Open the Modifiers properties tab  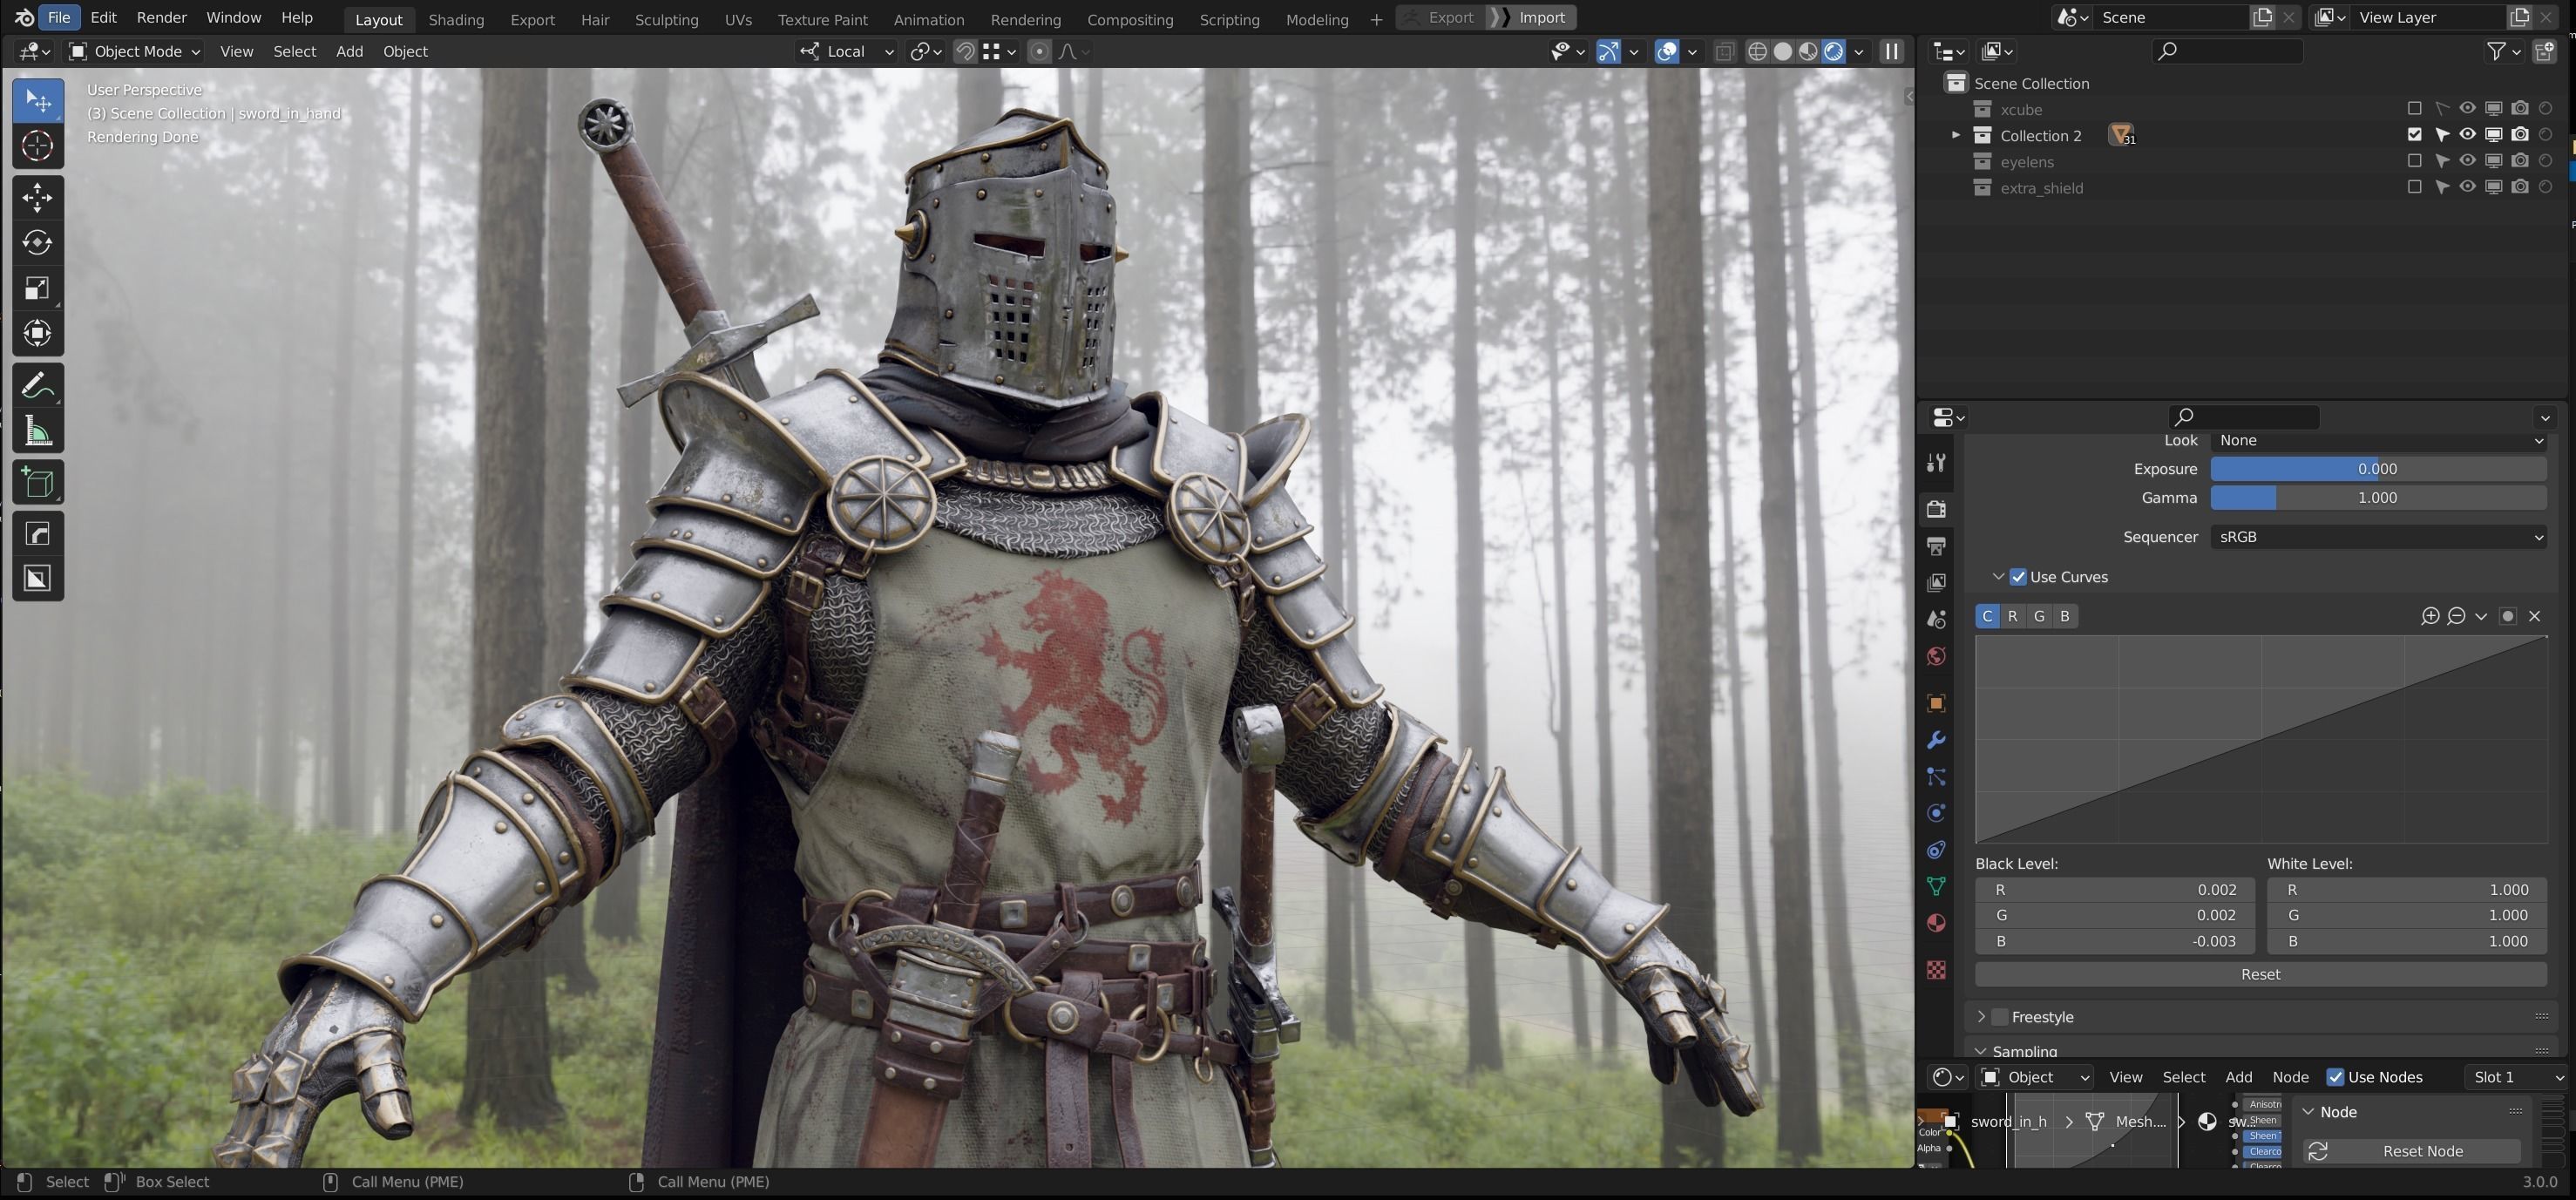pos(1937,740)
